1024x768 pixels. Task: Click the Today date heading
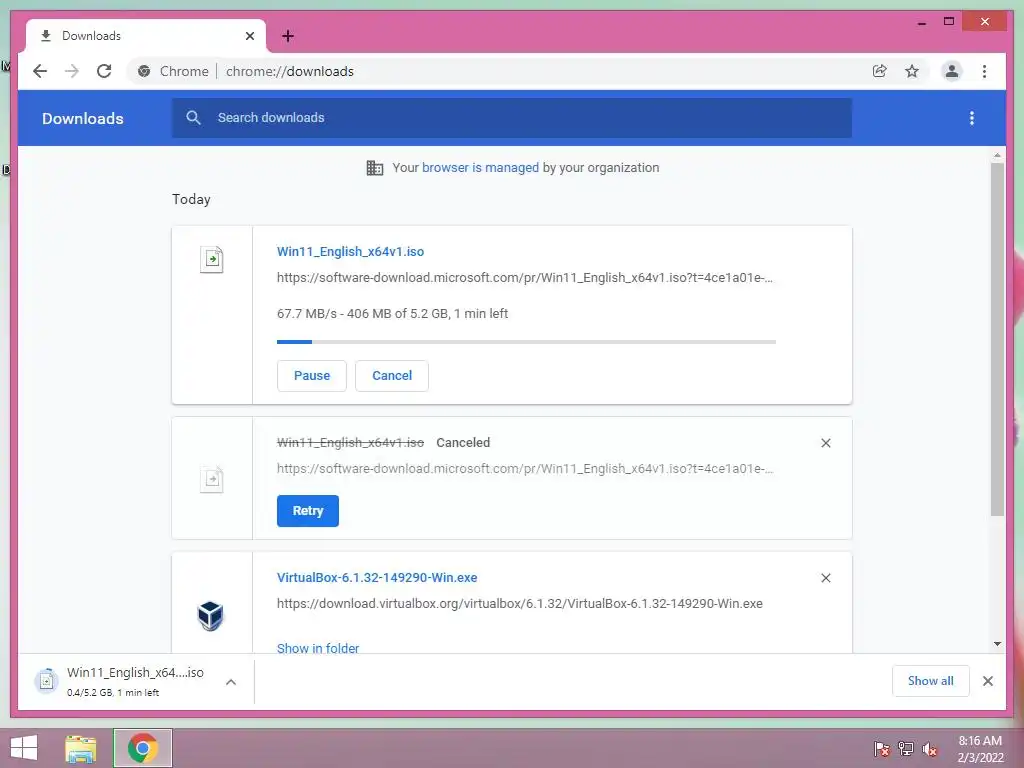191,199
